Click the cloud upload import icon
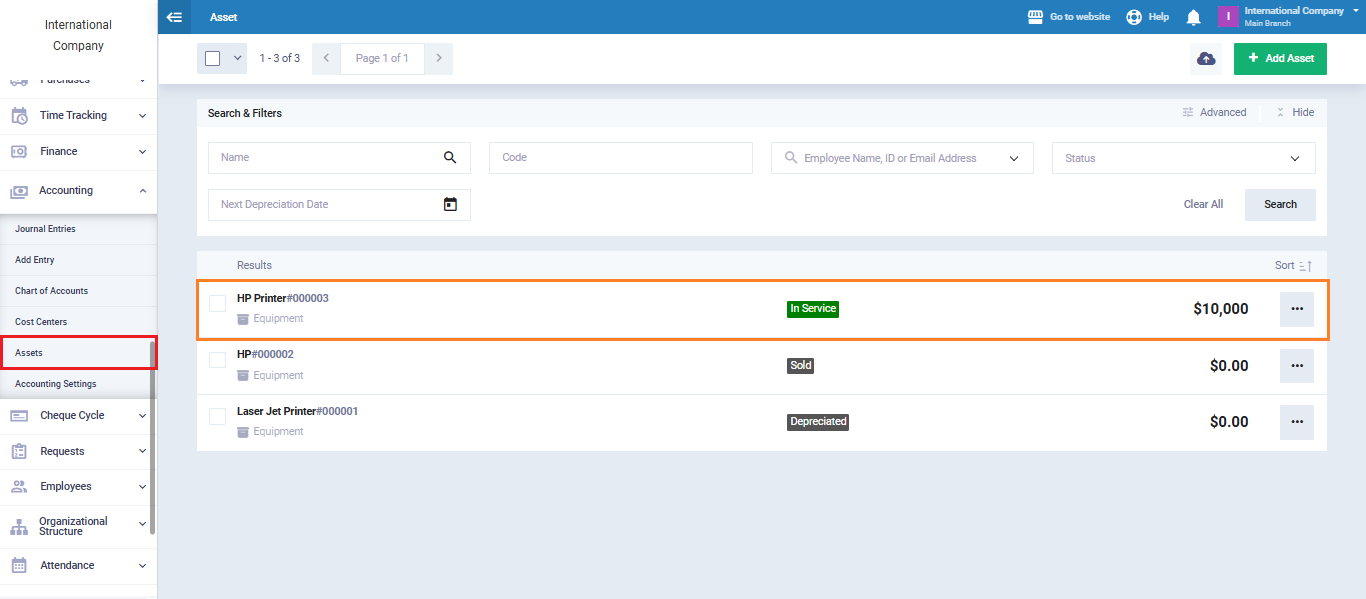Viewport: 1366px width, 599px height. coord(1206,59)
